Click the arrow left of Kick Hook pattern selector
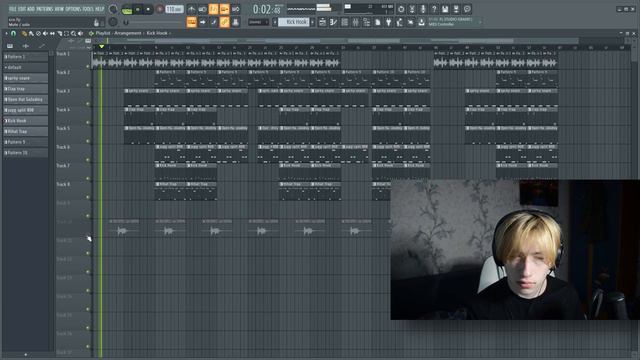640x360 pixels. (x=275, y=22)
